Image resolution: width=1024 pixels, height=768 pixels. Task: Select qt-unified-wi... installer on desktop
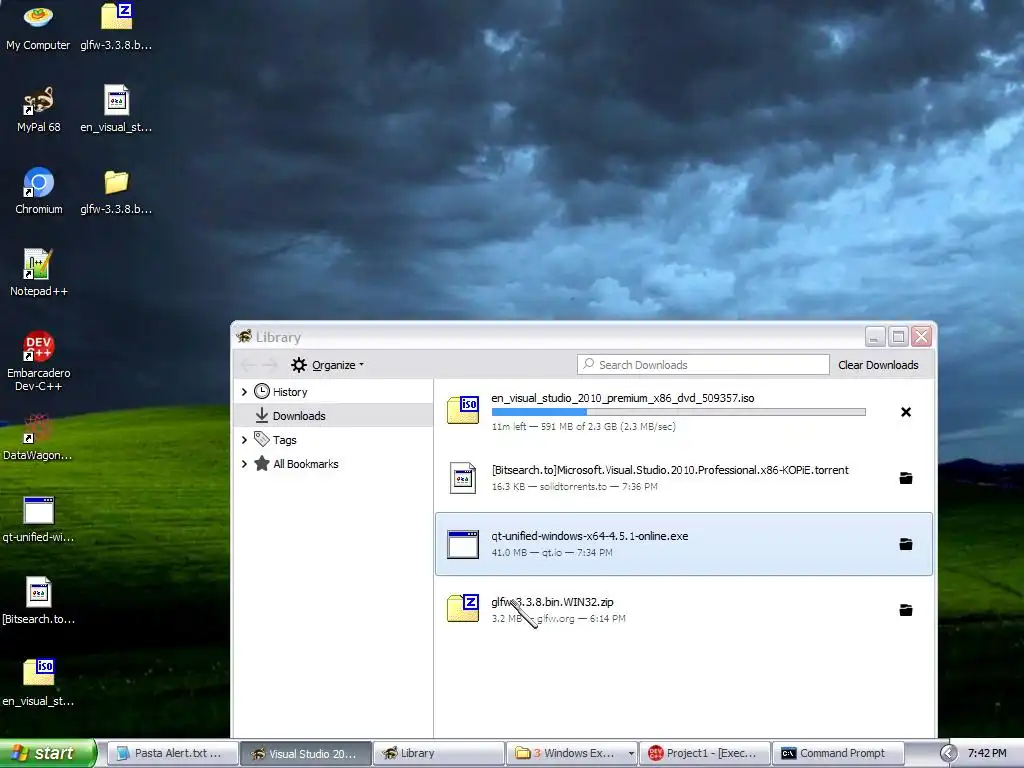click(39, 520)
